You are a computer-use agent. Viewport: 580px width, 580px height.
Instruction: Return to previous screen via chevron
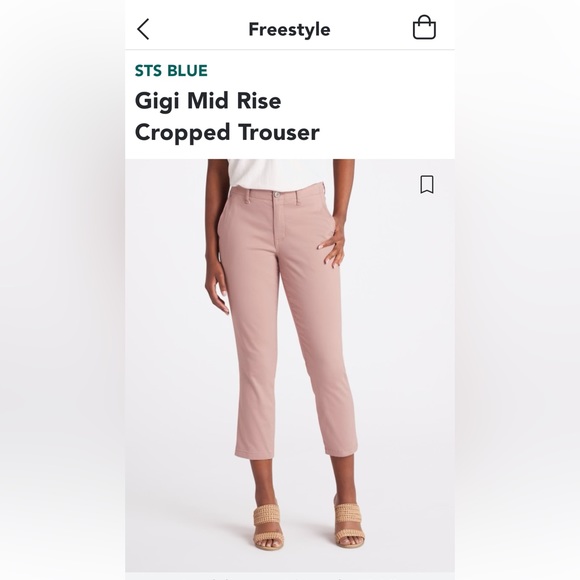[143, 29]
